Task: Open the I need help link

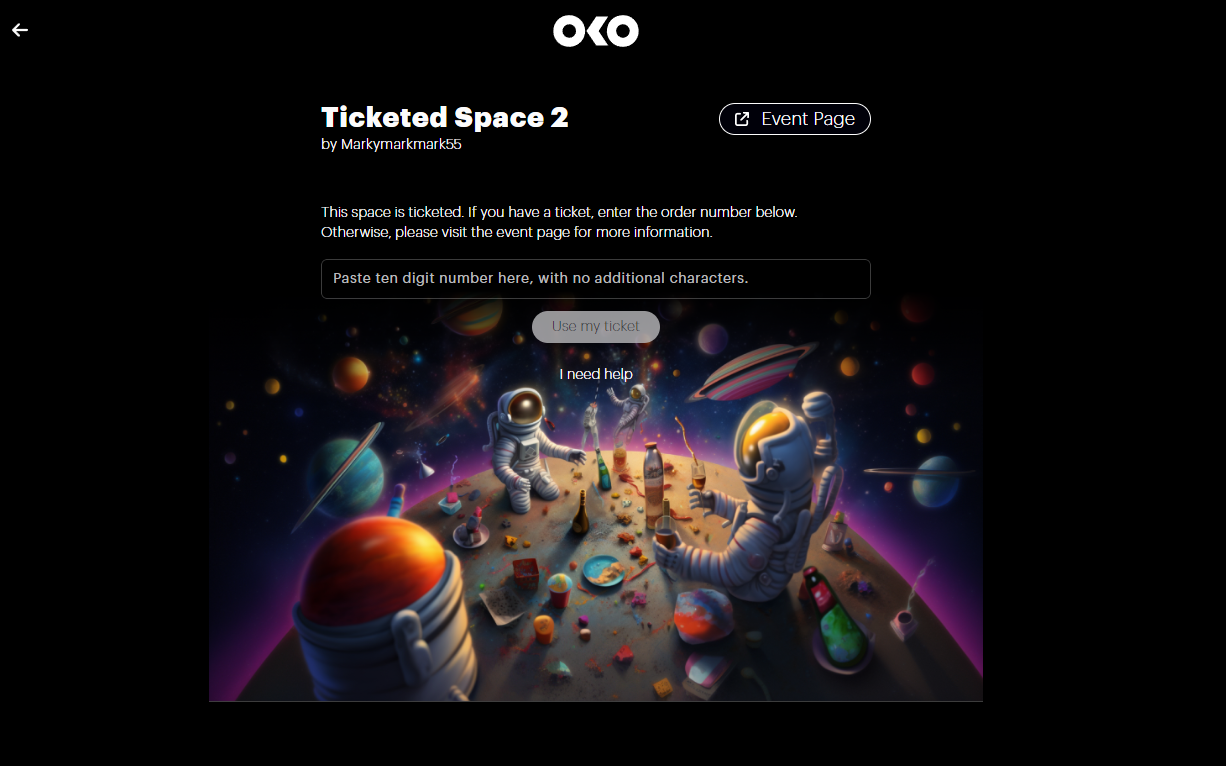Action: pyautogui.click(x=596, y=374)
